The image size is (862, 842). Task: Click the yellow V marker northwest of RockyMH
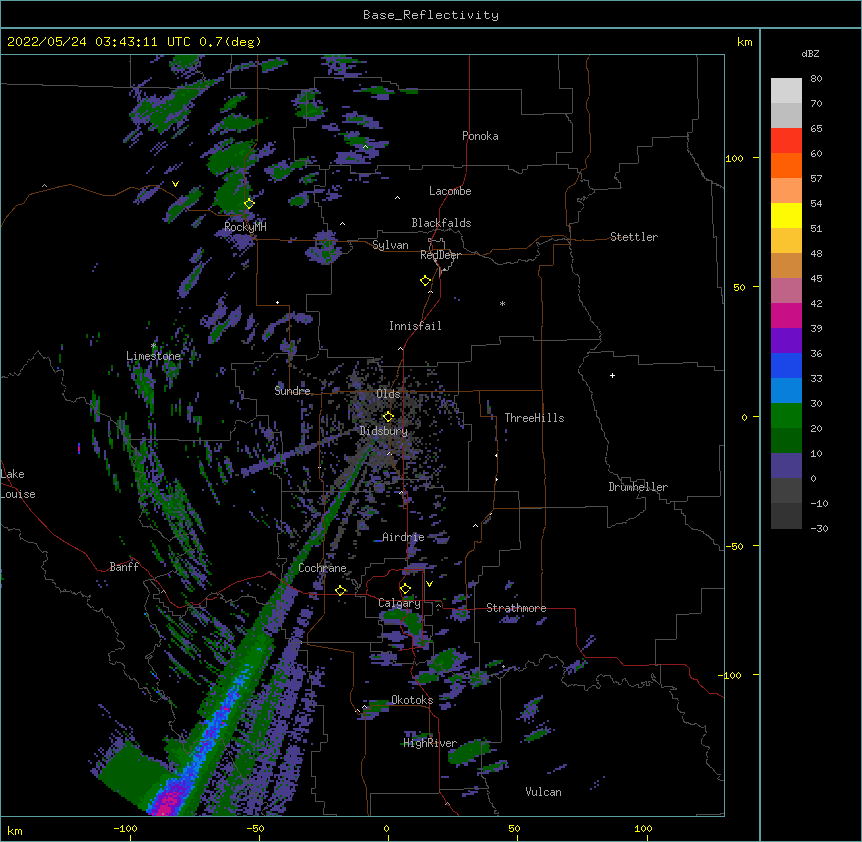175,184
